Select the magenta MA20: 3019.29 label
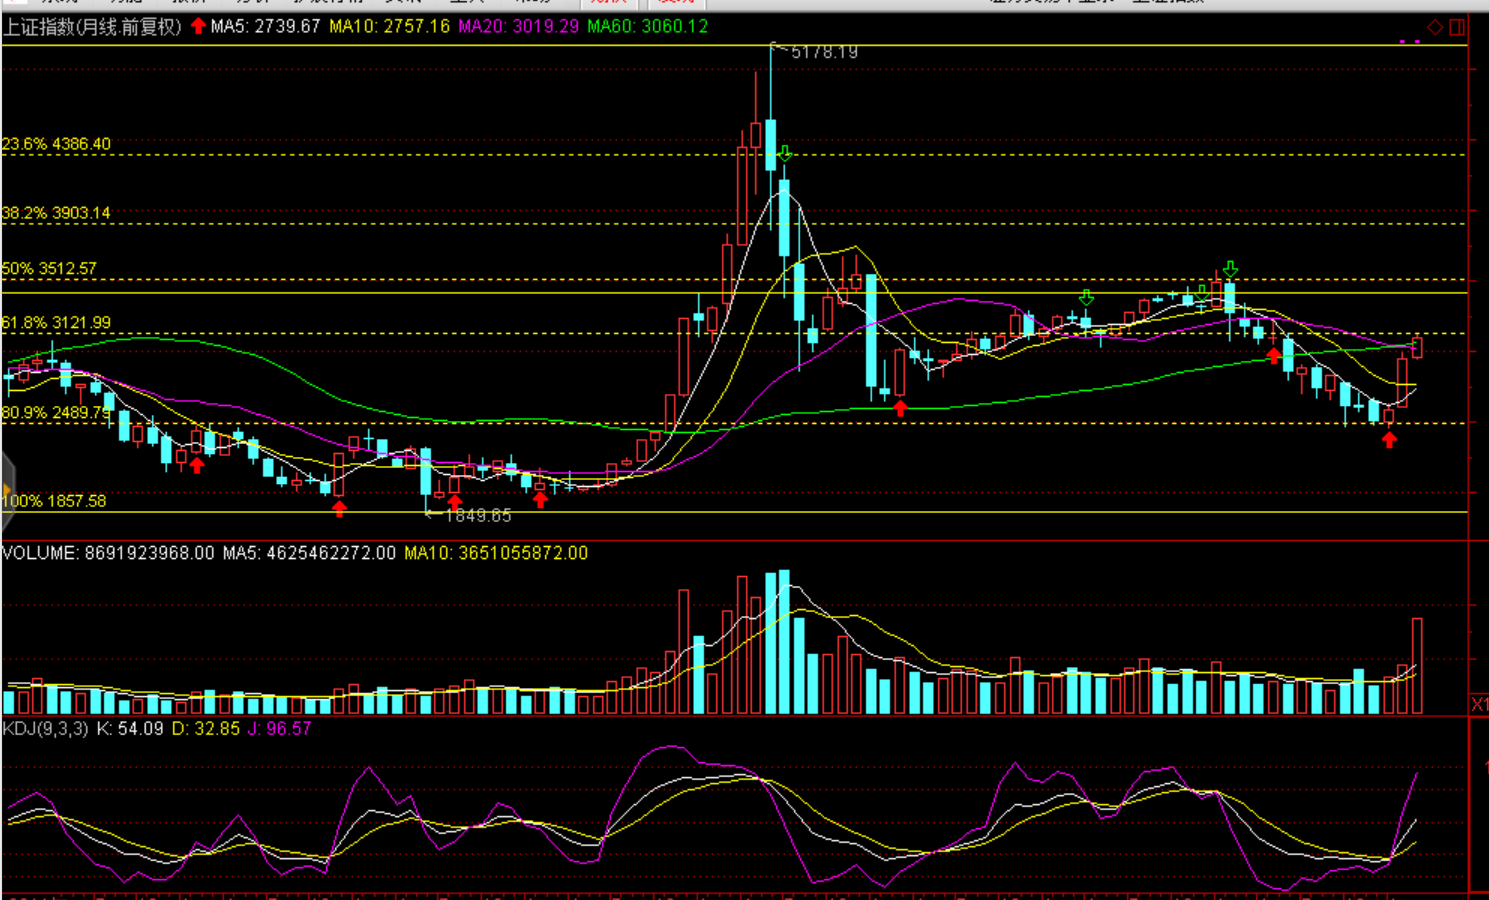 [x=518, y=27]
